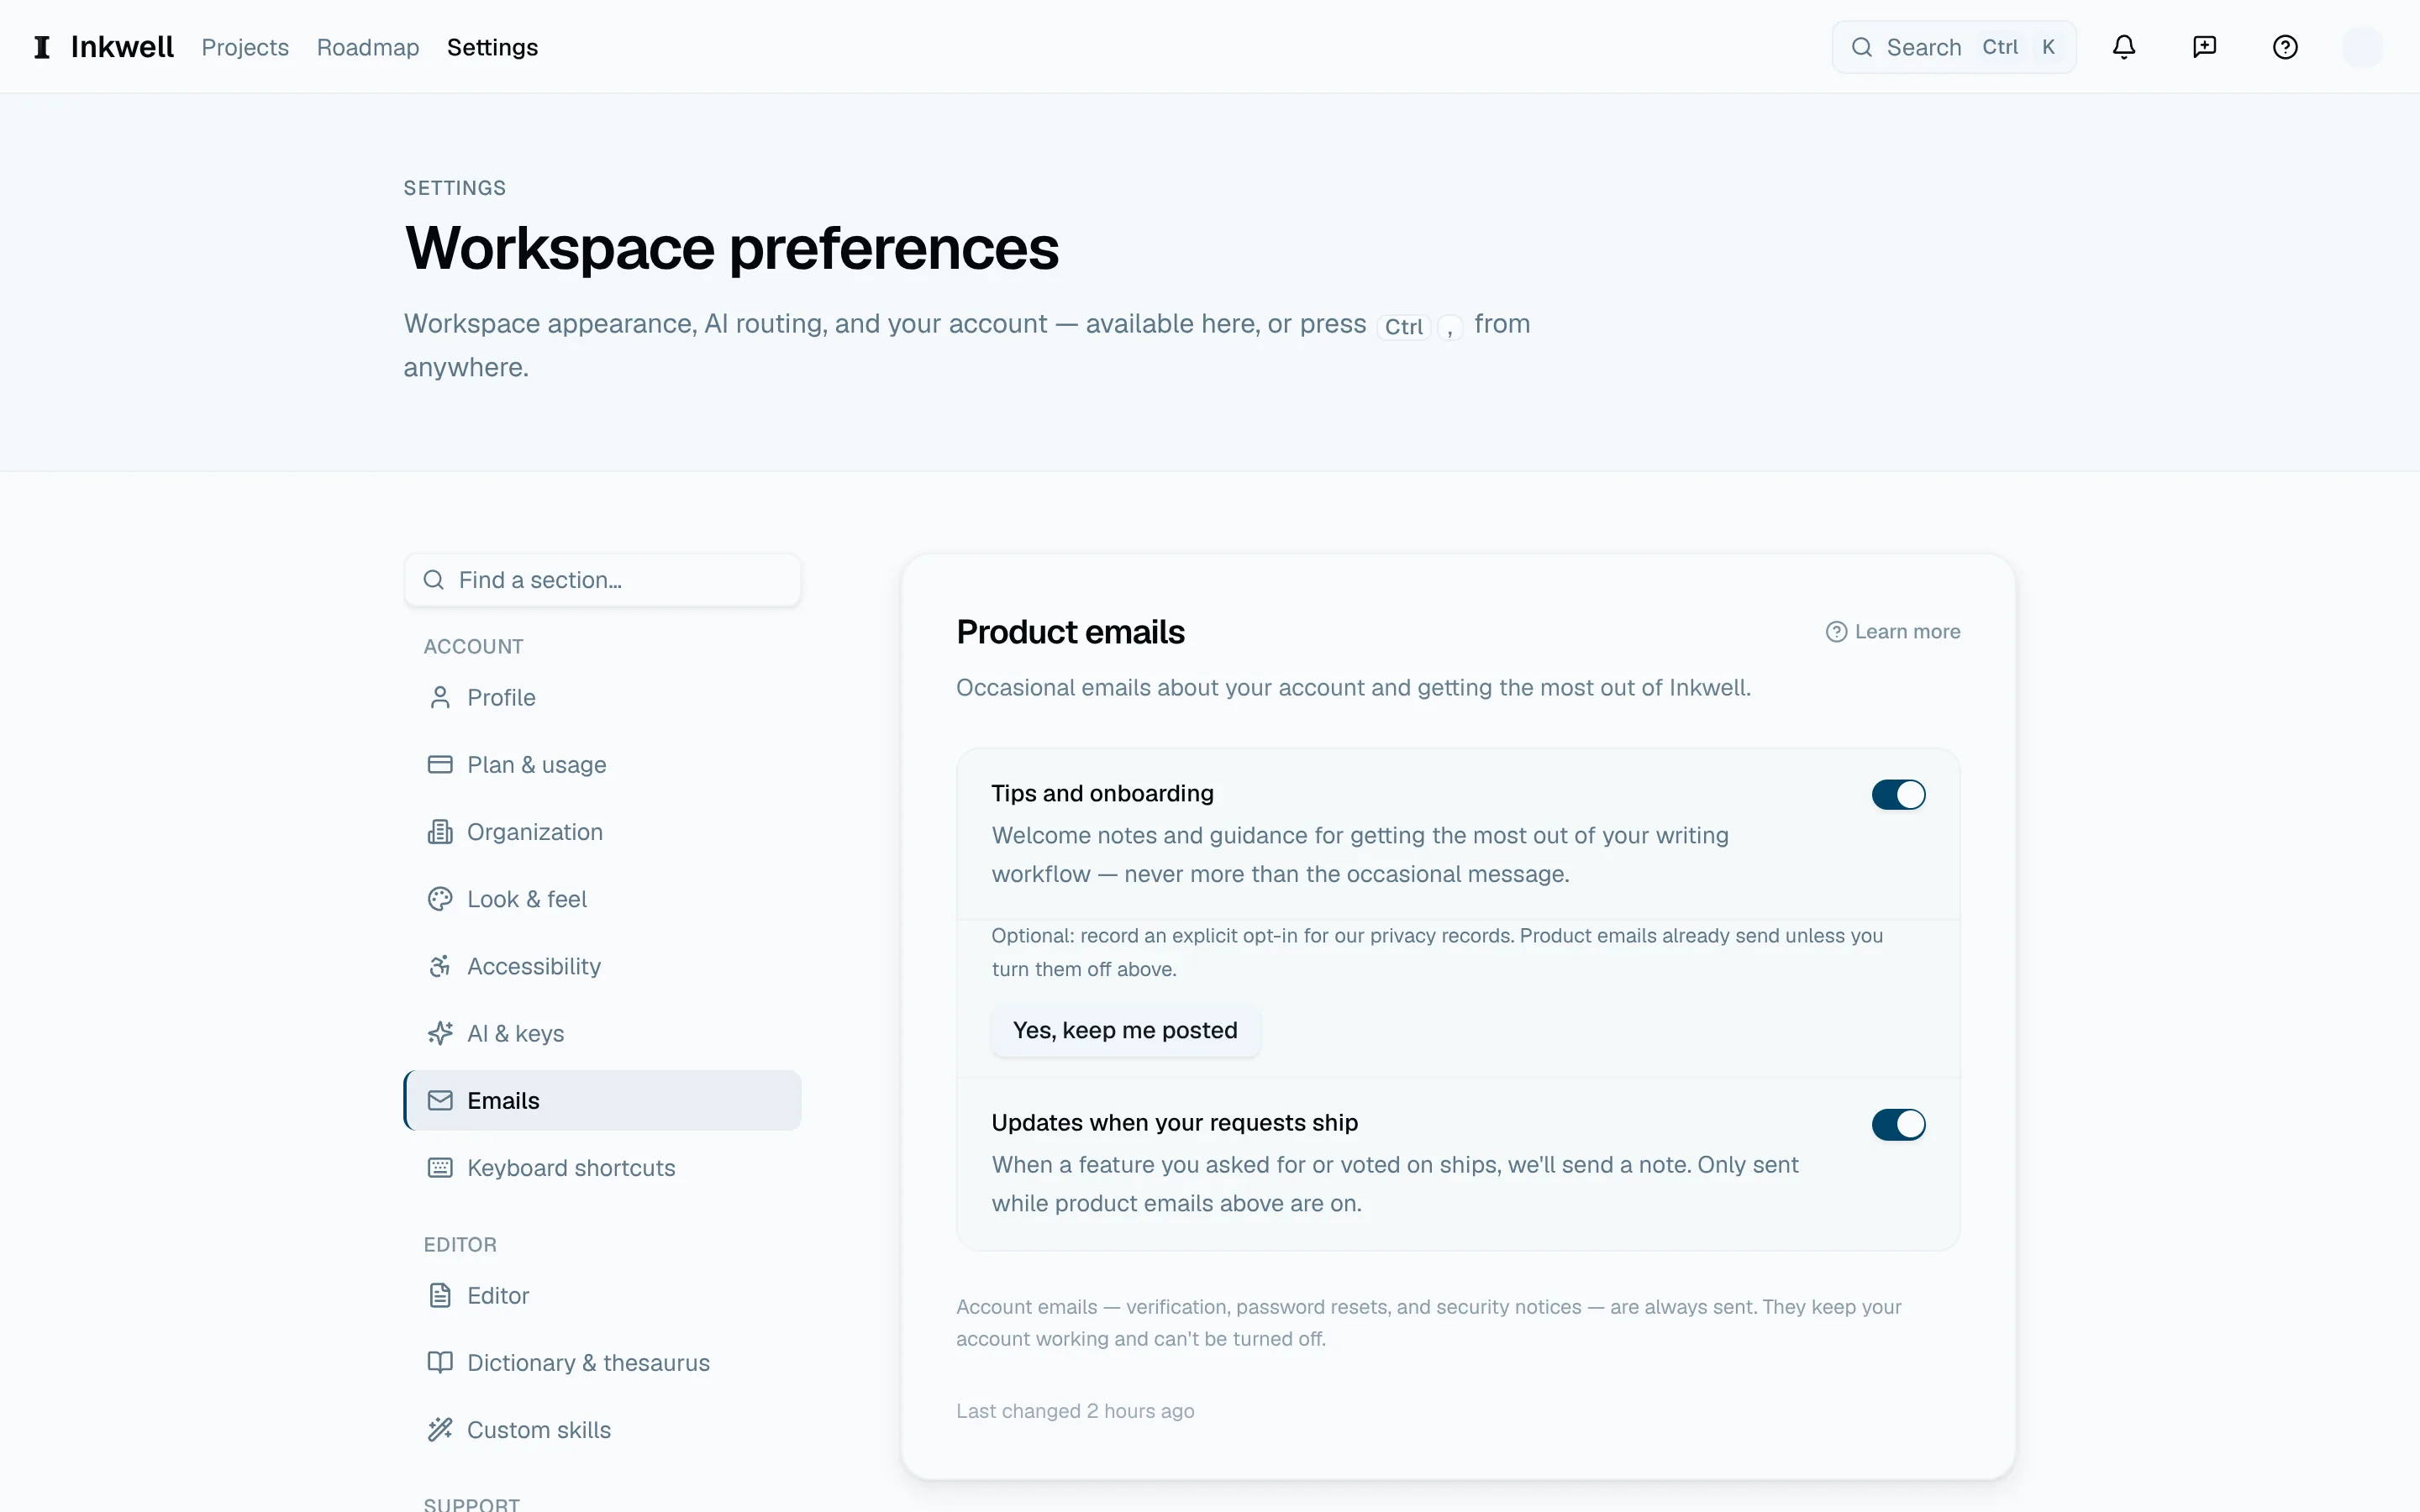The image size is (2420, 1512).
Task: Click the "Last changed 2 hours ago" text
Action: click(x=1075, y=1411)
